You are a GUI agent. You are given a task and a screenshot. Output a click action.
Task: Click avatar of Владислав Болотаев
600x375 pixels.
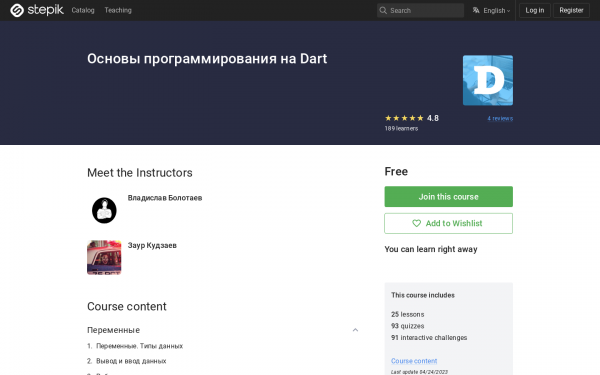[x=104, y=210]
